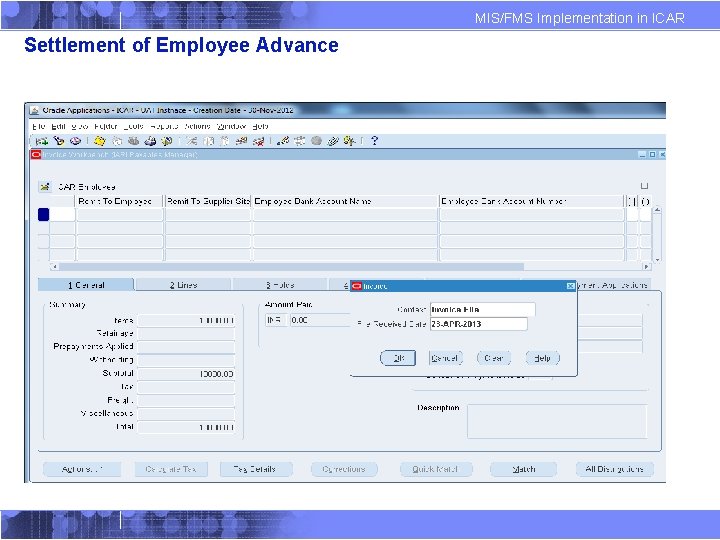Screen dimensions: 720x540
Task: Click the New record toolbar icon
Action: (42, 141)
